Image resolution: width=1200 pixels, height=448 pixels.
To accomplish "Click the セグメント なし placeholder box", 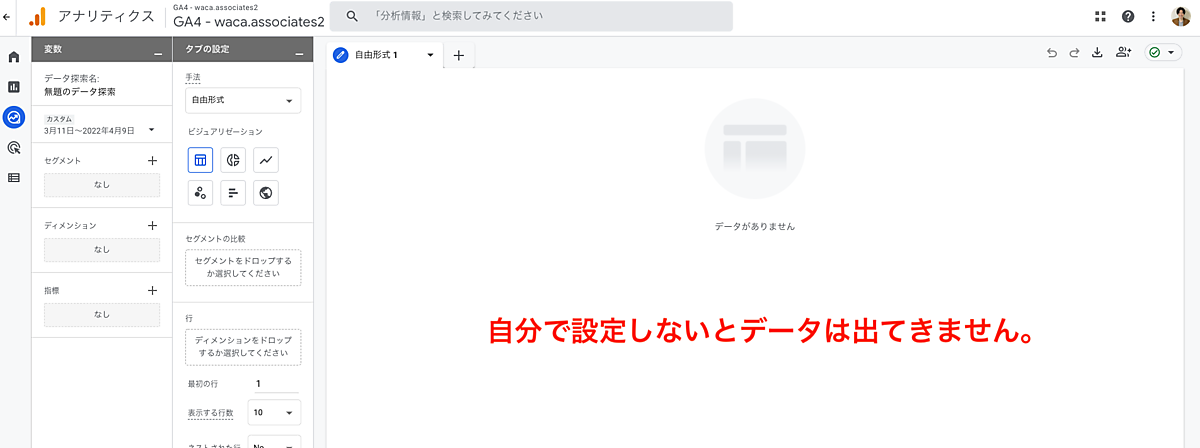I will [102, 185].
